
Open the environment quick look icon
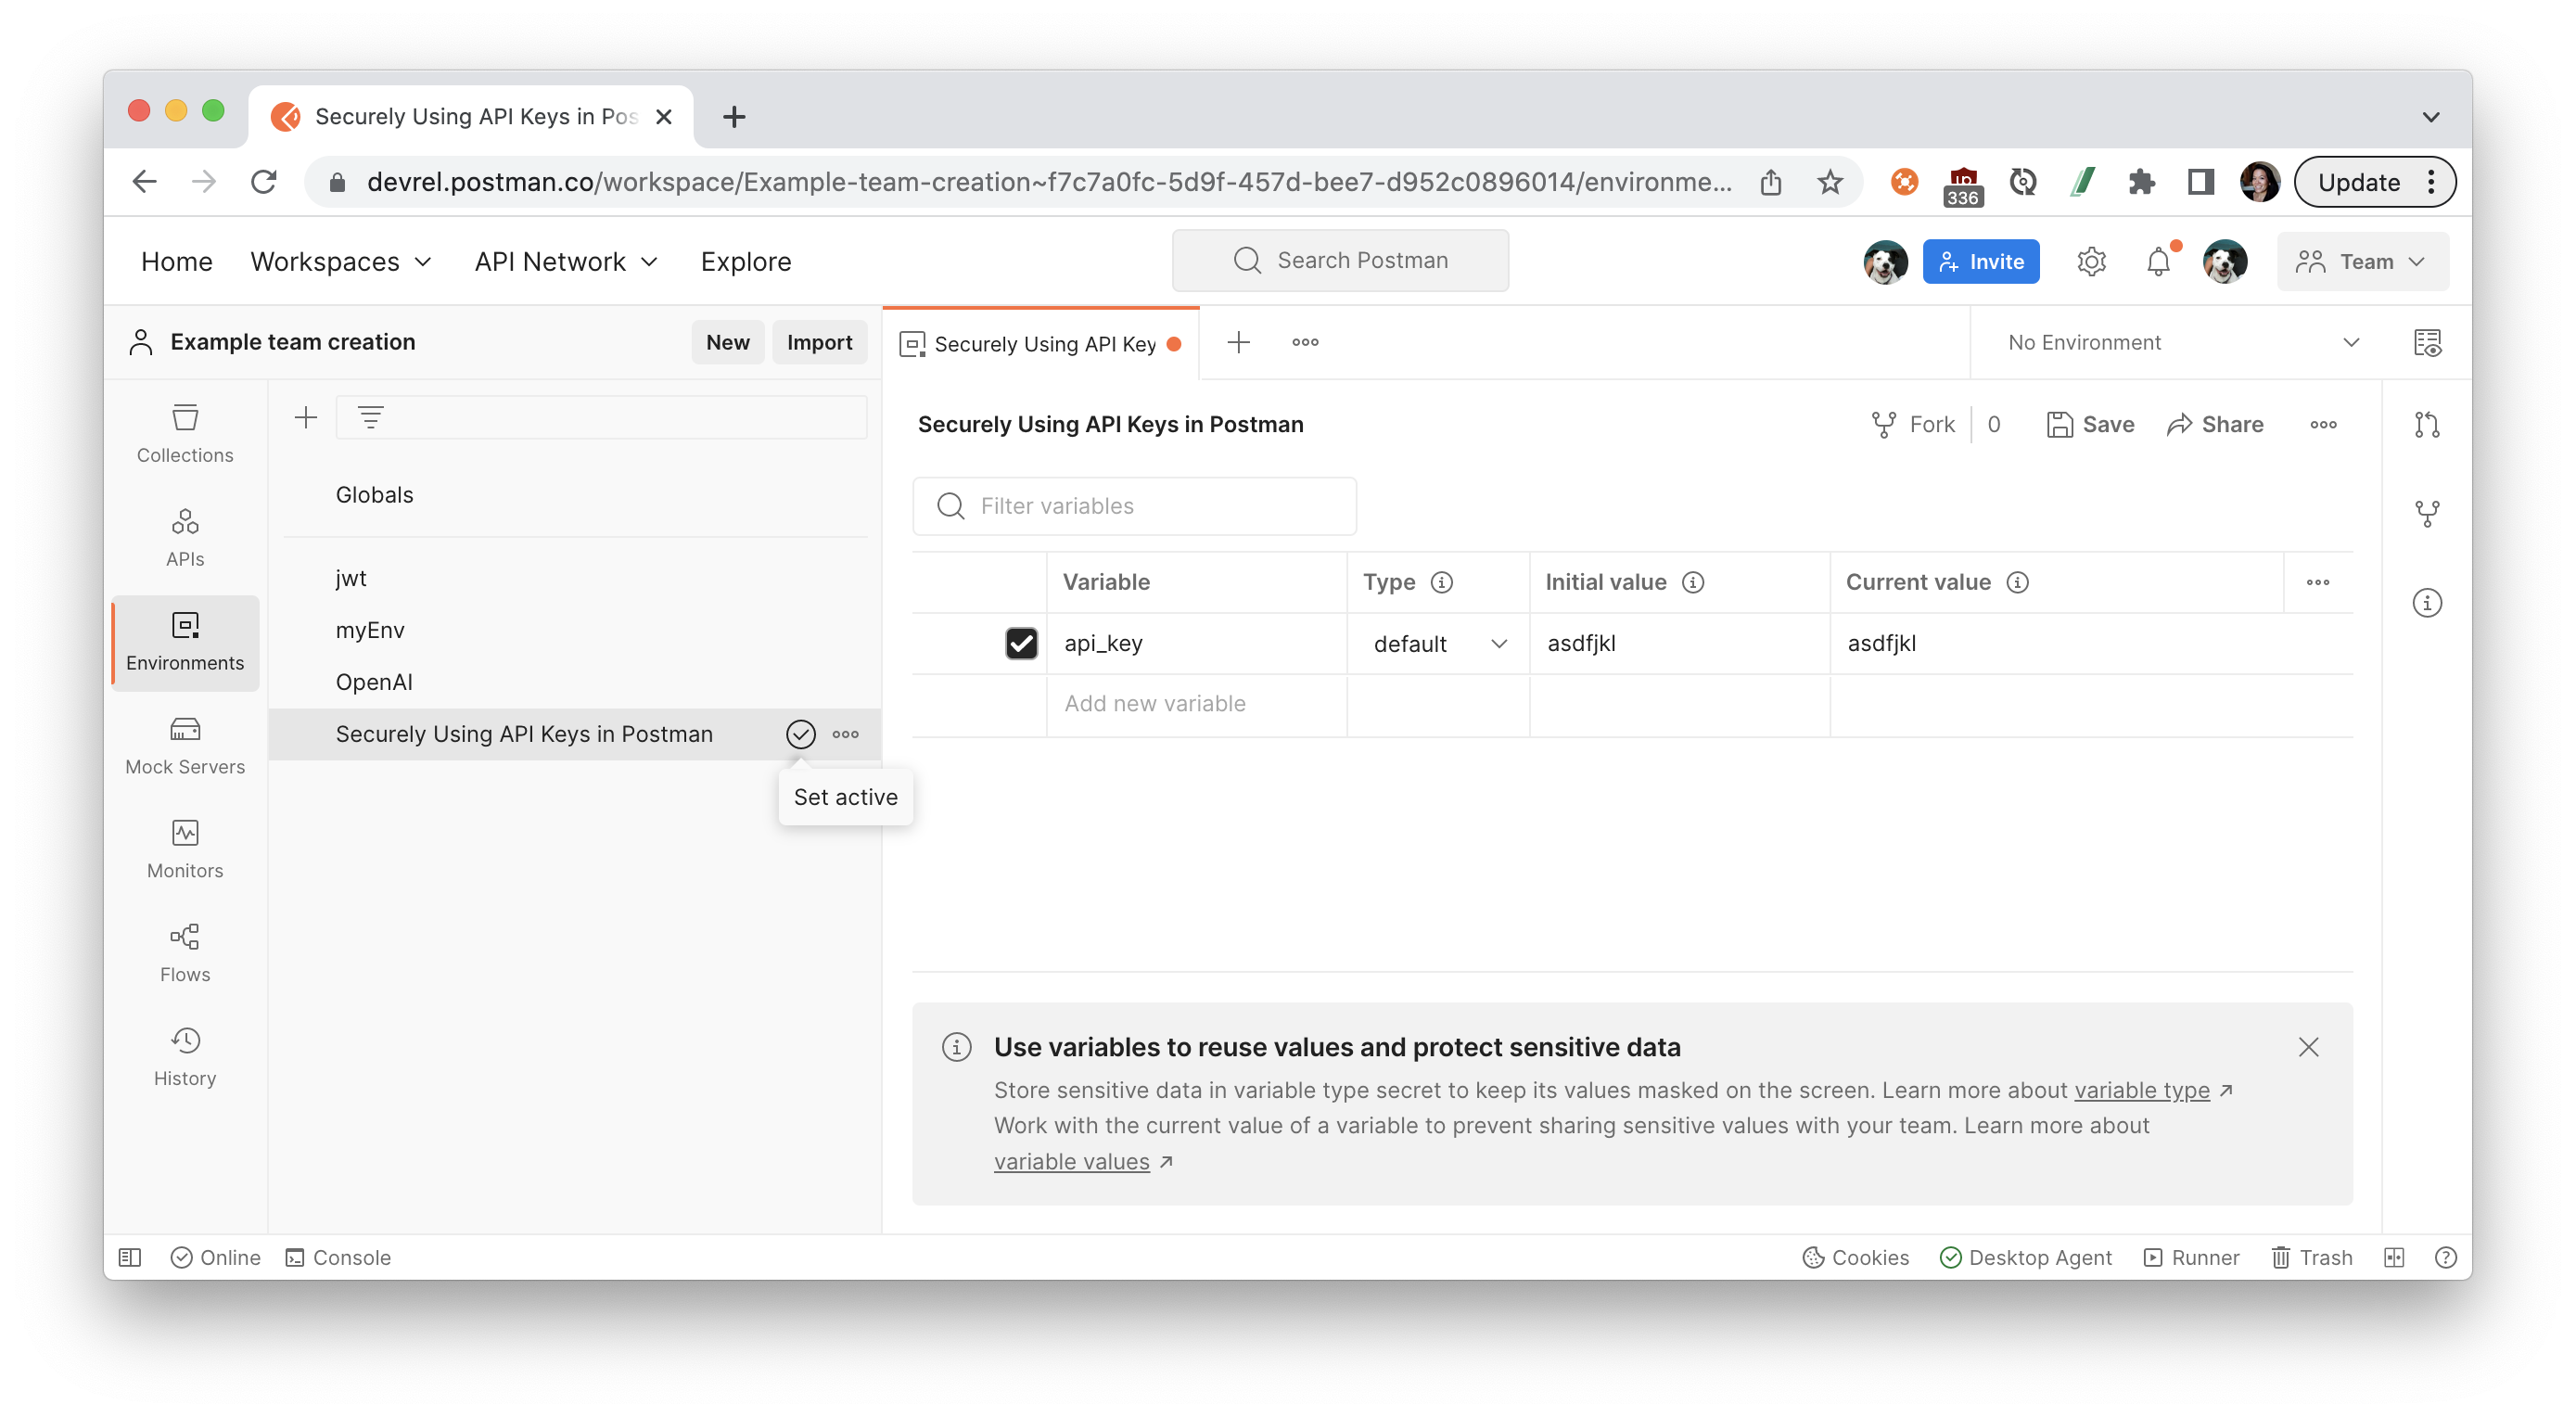click(2429, 342)
